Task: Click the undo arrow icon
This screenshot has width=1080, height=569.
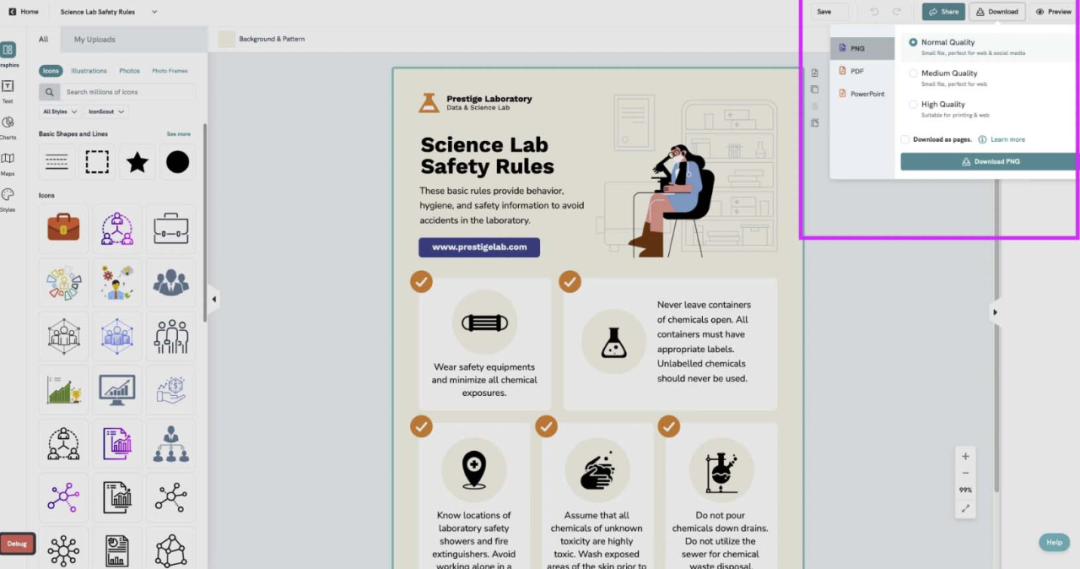Action: tap(874, 12)
